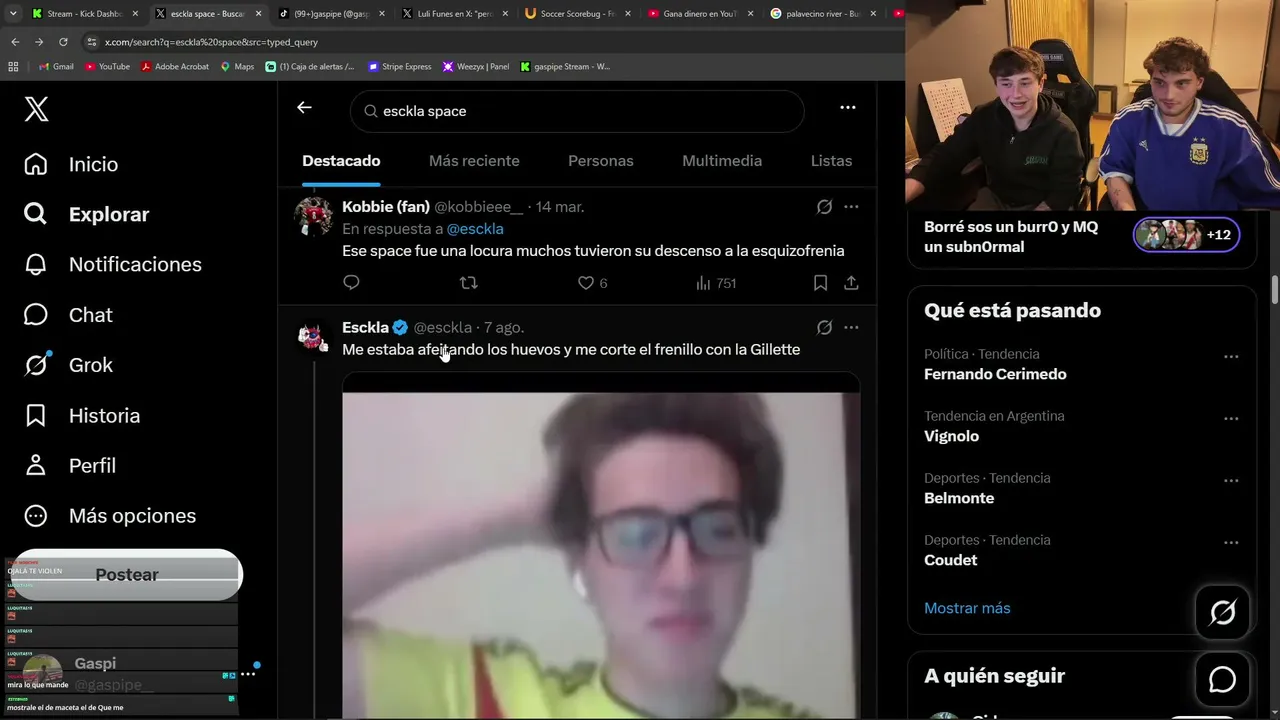Reload the page

pos(63,42)
